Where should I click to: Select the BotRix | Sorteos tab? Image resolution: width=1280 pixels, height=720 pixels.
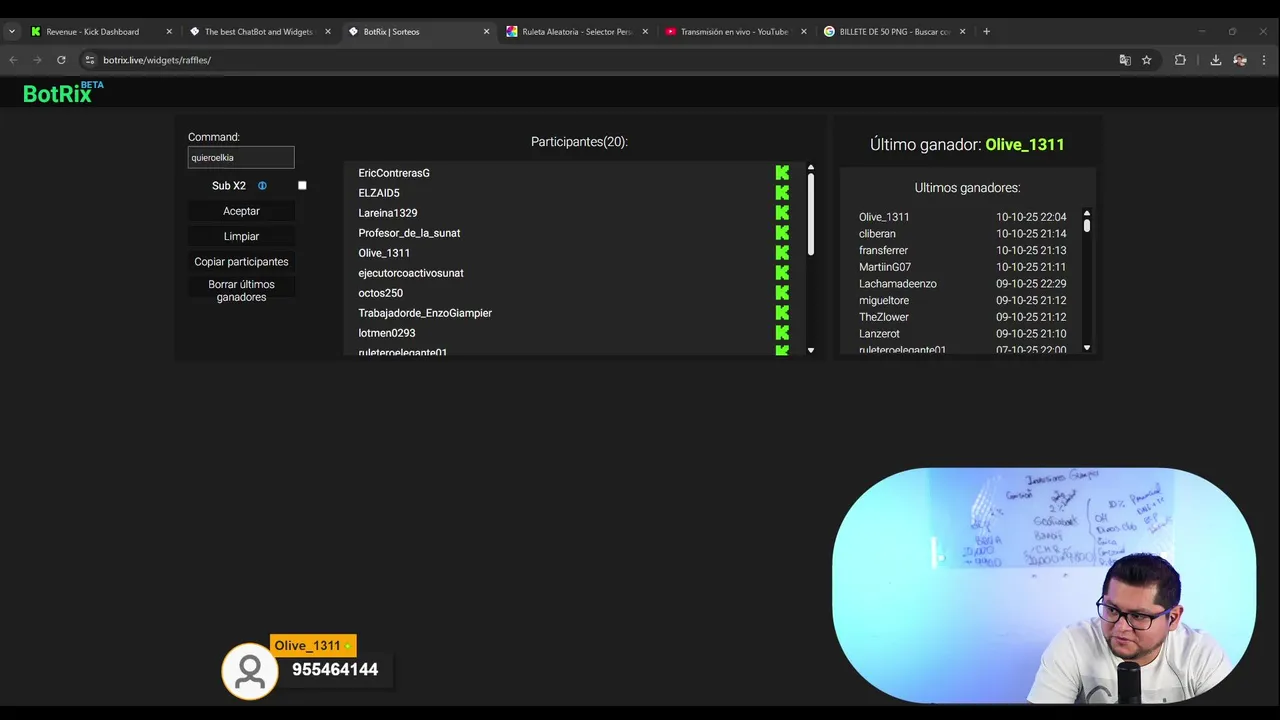click(x=418, y=32)
